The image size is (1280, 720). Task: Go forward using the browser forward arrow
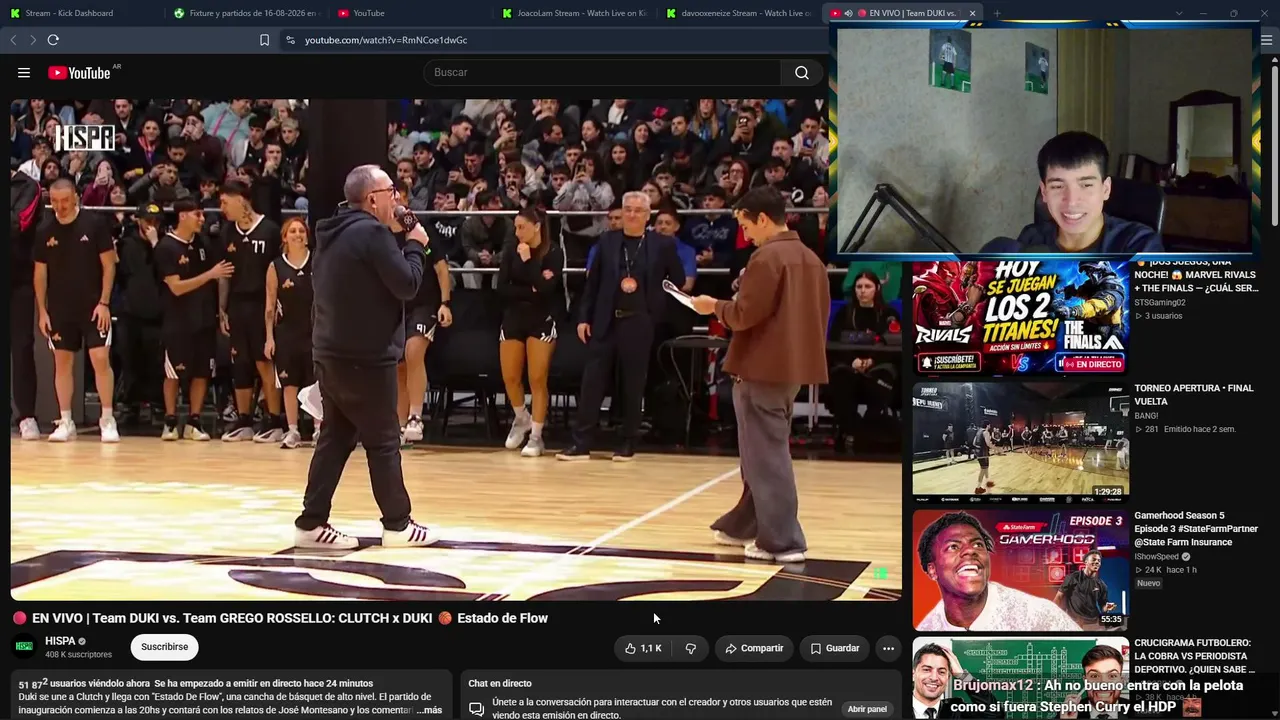pos(32,40)
